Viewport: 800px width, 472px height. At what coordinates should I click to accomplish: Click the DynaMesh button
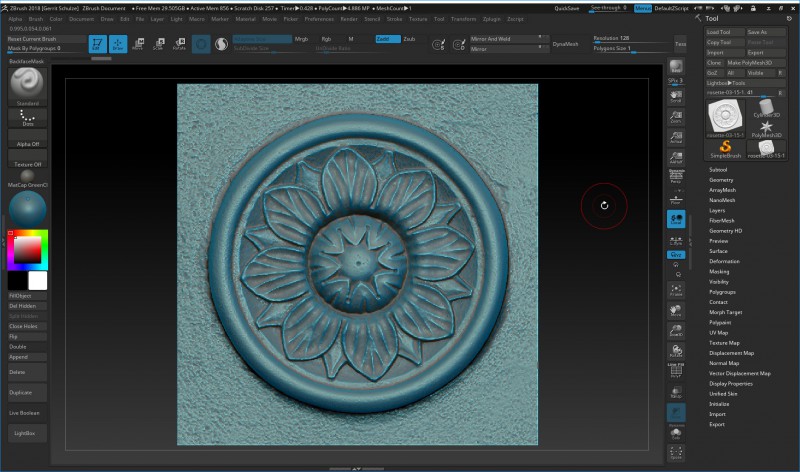tap(565, 44)
